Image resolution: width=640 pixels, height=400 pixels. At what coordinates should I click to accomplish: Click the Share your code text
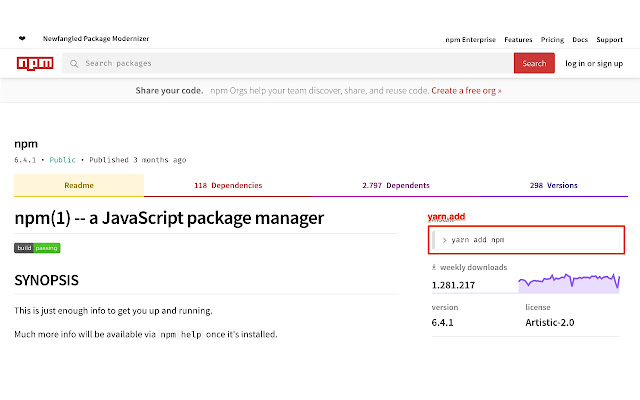coord(169,91)
